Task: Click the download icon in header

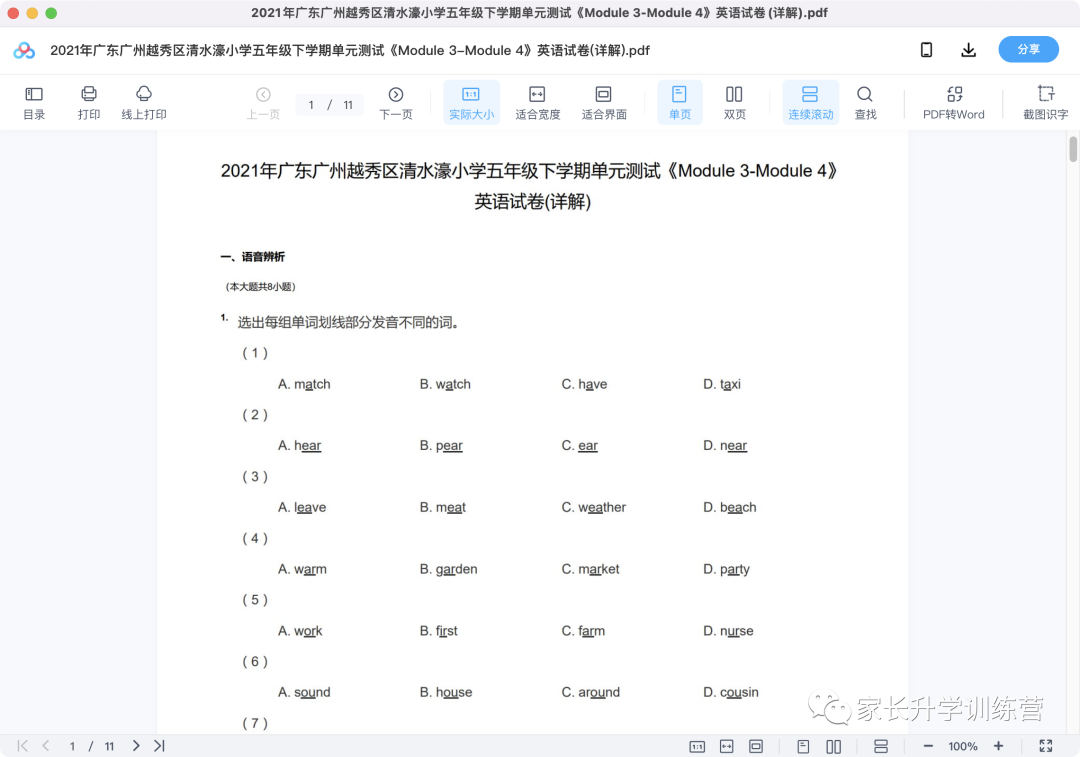Action: coord(968,50)
